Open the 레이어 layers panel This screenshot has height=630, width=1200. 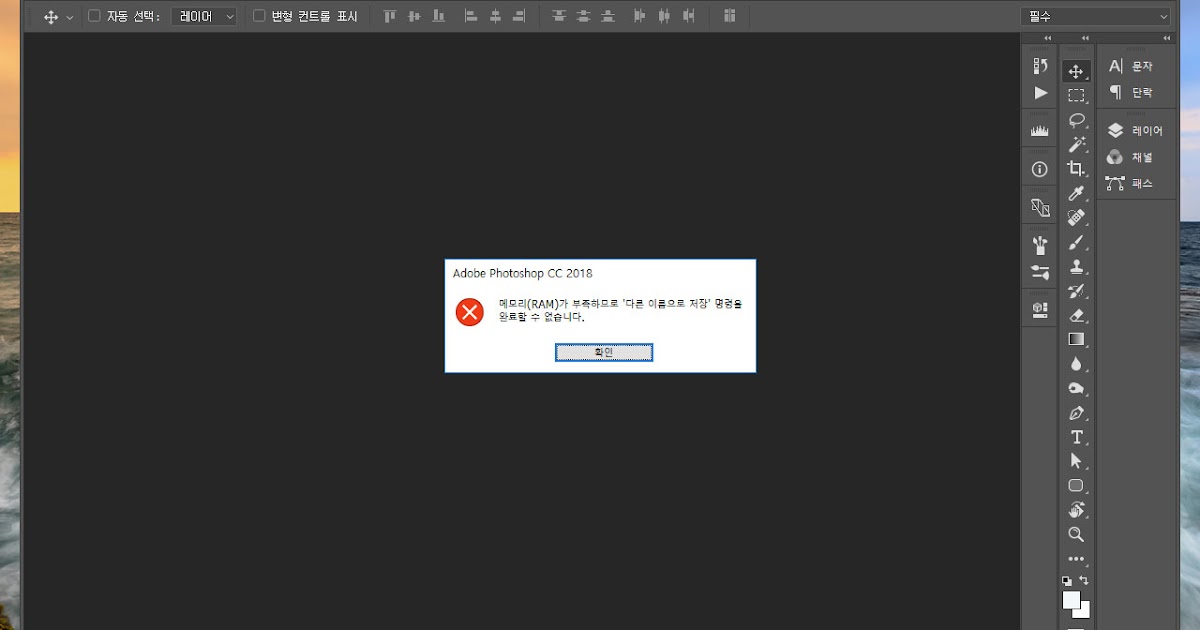(x=1136, y=131)
